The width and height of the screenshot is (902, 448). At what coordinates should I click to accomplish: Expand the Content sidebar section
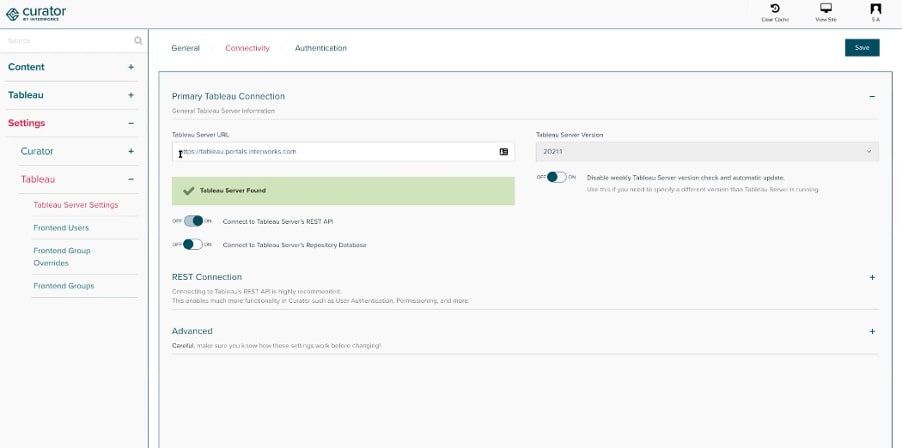click(131, 67)
